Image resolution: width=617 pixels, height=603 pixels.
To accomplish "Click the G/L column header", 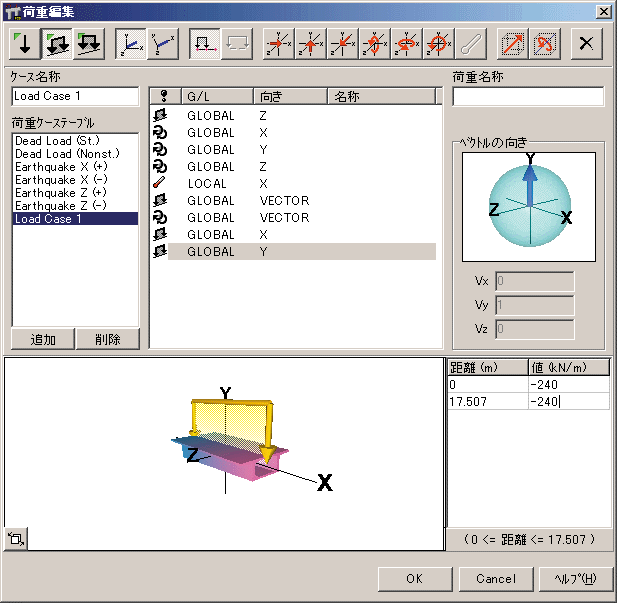I will [x=217, y=96].
